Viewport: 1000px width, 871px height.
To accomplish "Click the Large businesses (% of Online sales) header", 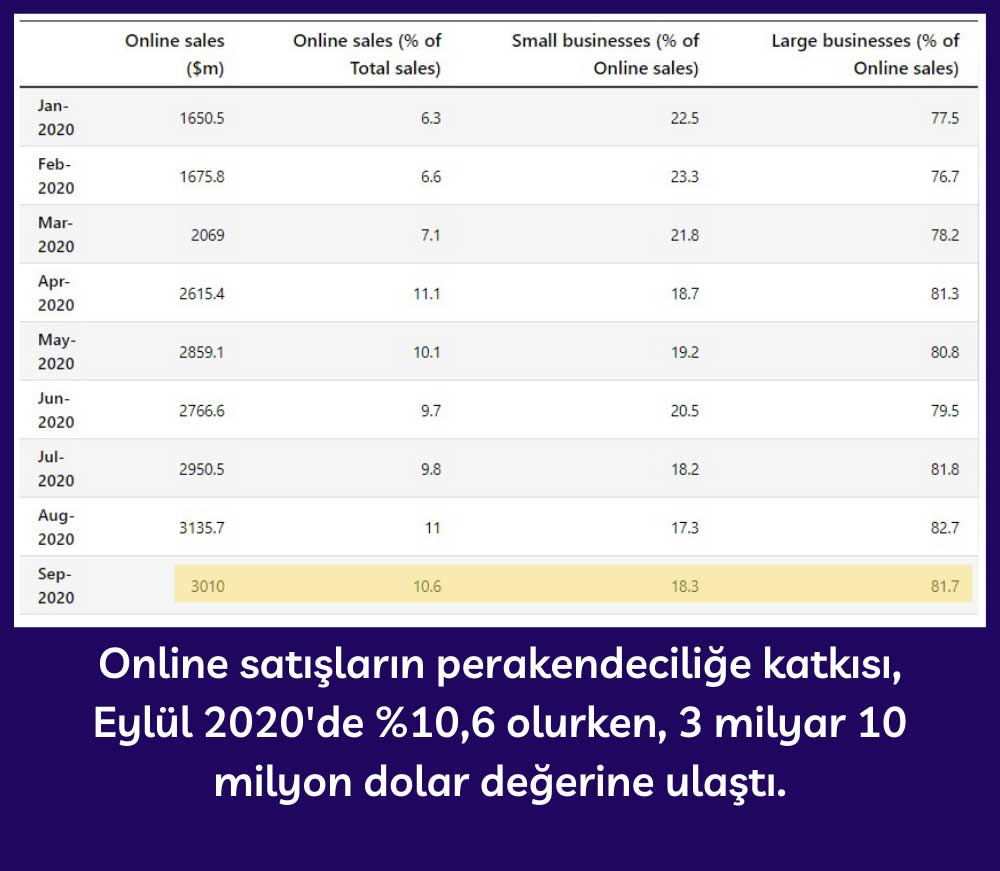I will click(865, 54).
